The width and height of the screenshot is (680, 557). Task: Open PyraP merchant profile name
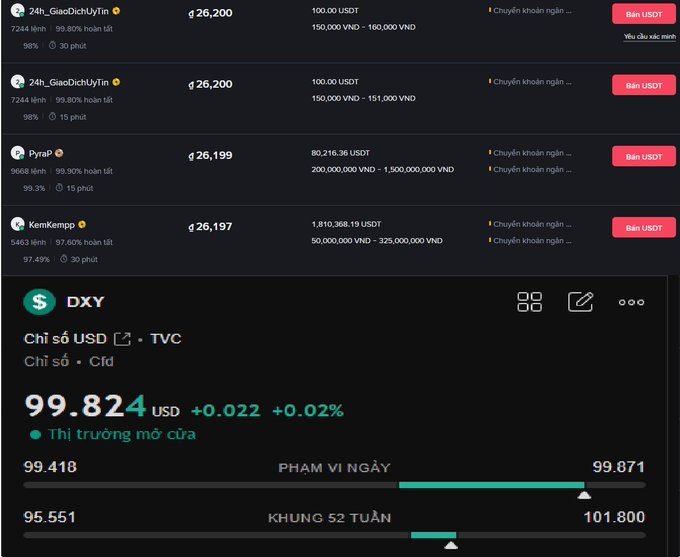coord(40,154)
